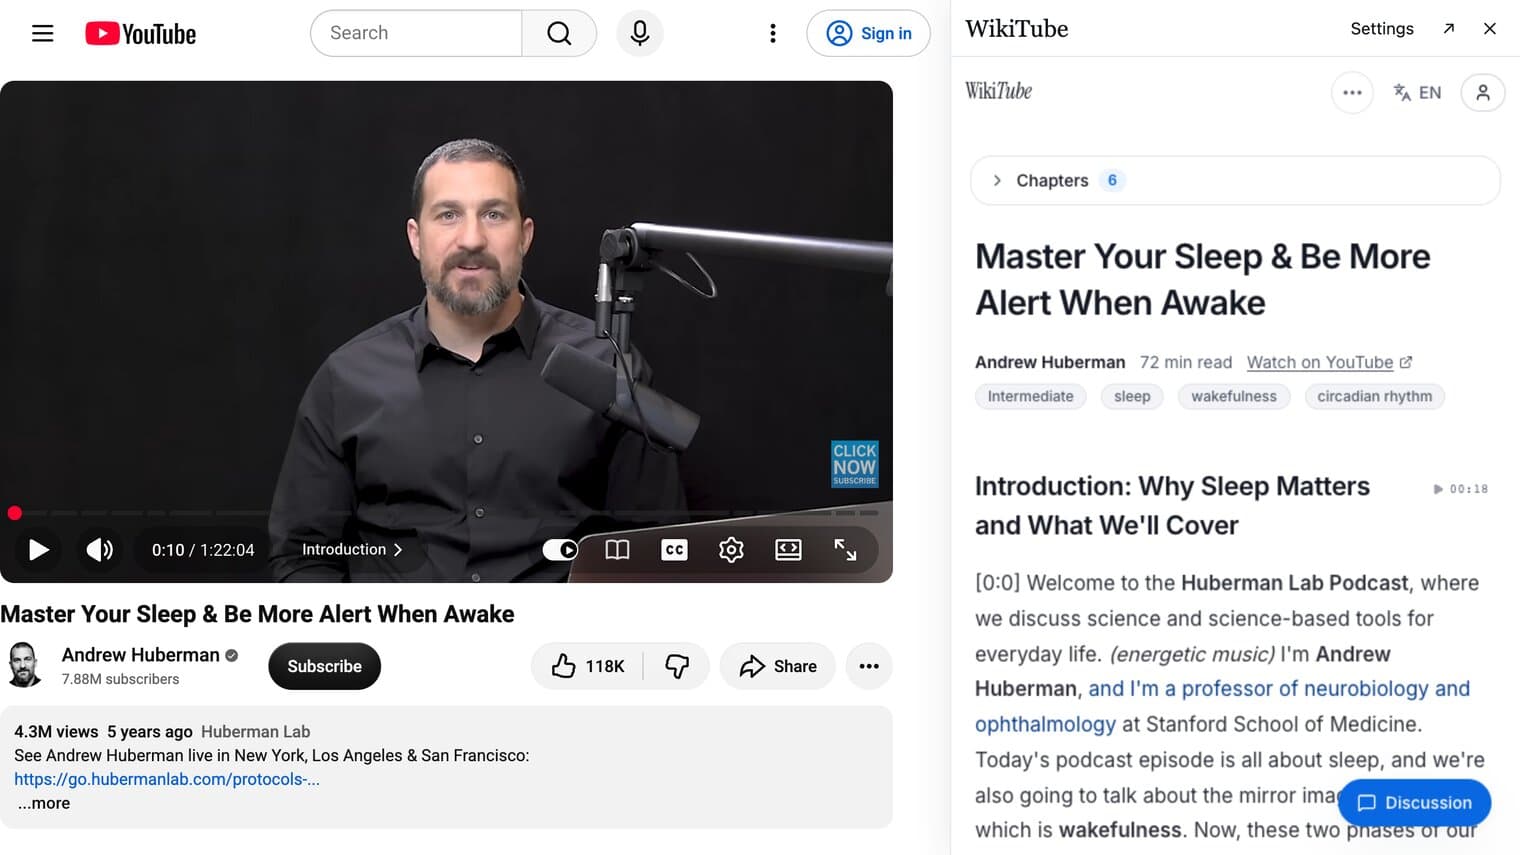This screenshot has width=1520, height=855.
Task: Open the hubermanlab protocols link
Action: (167, 779)
